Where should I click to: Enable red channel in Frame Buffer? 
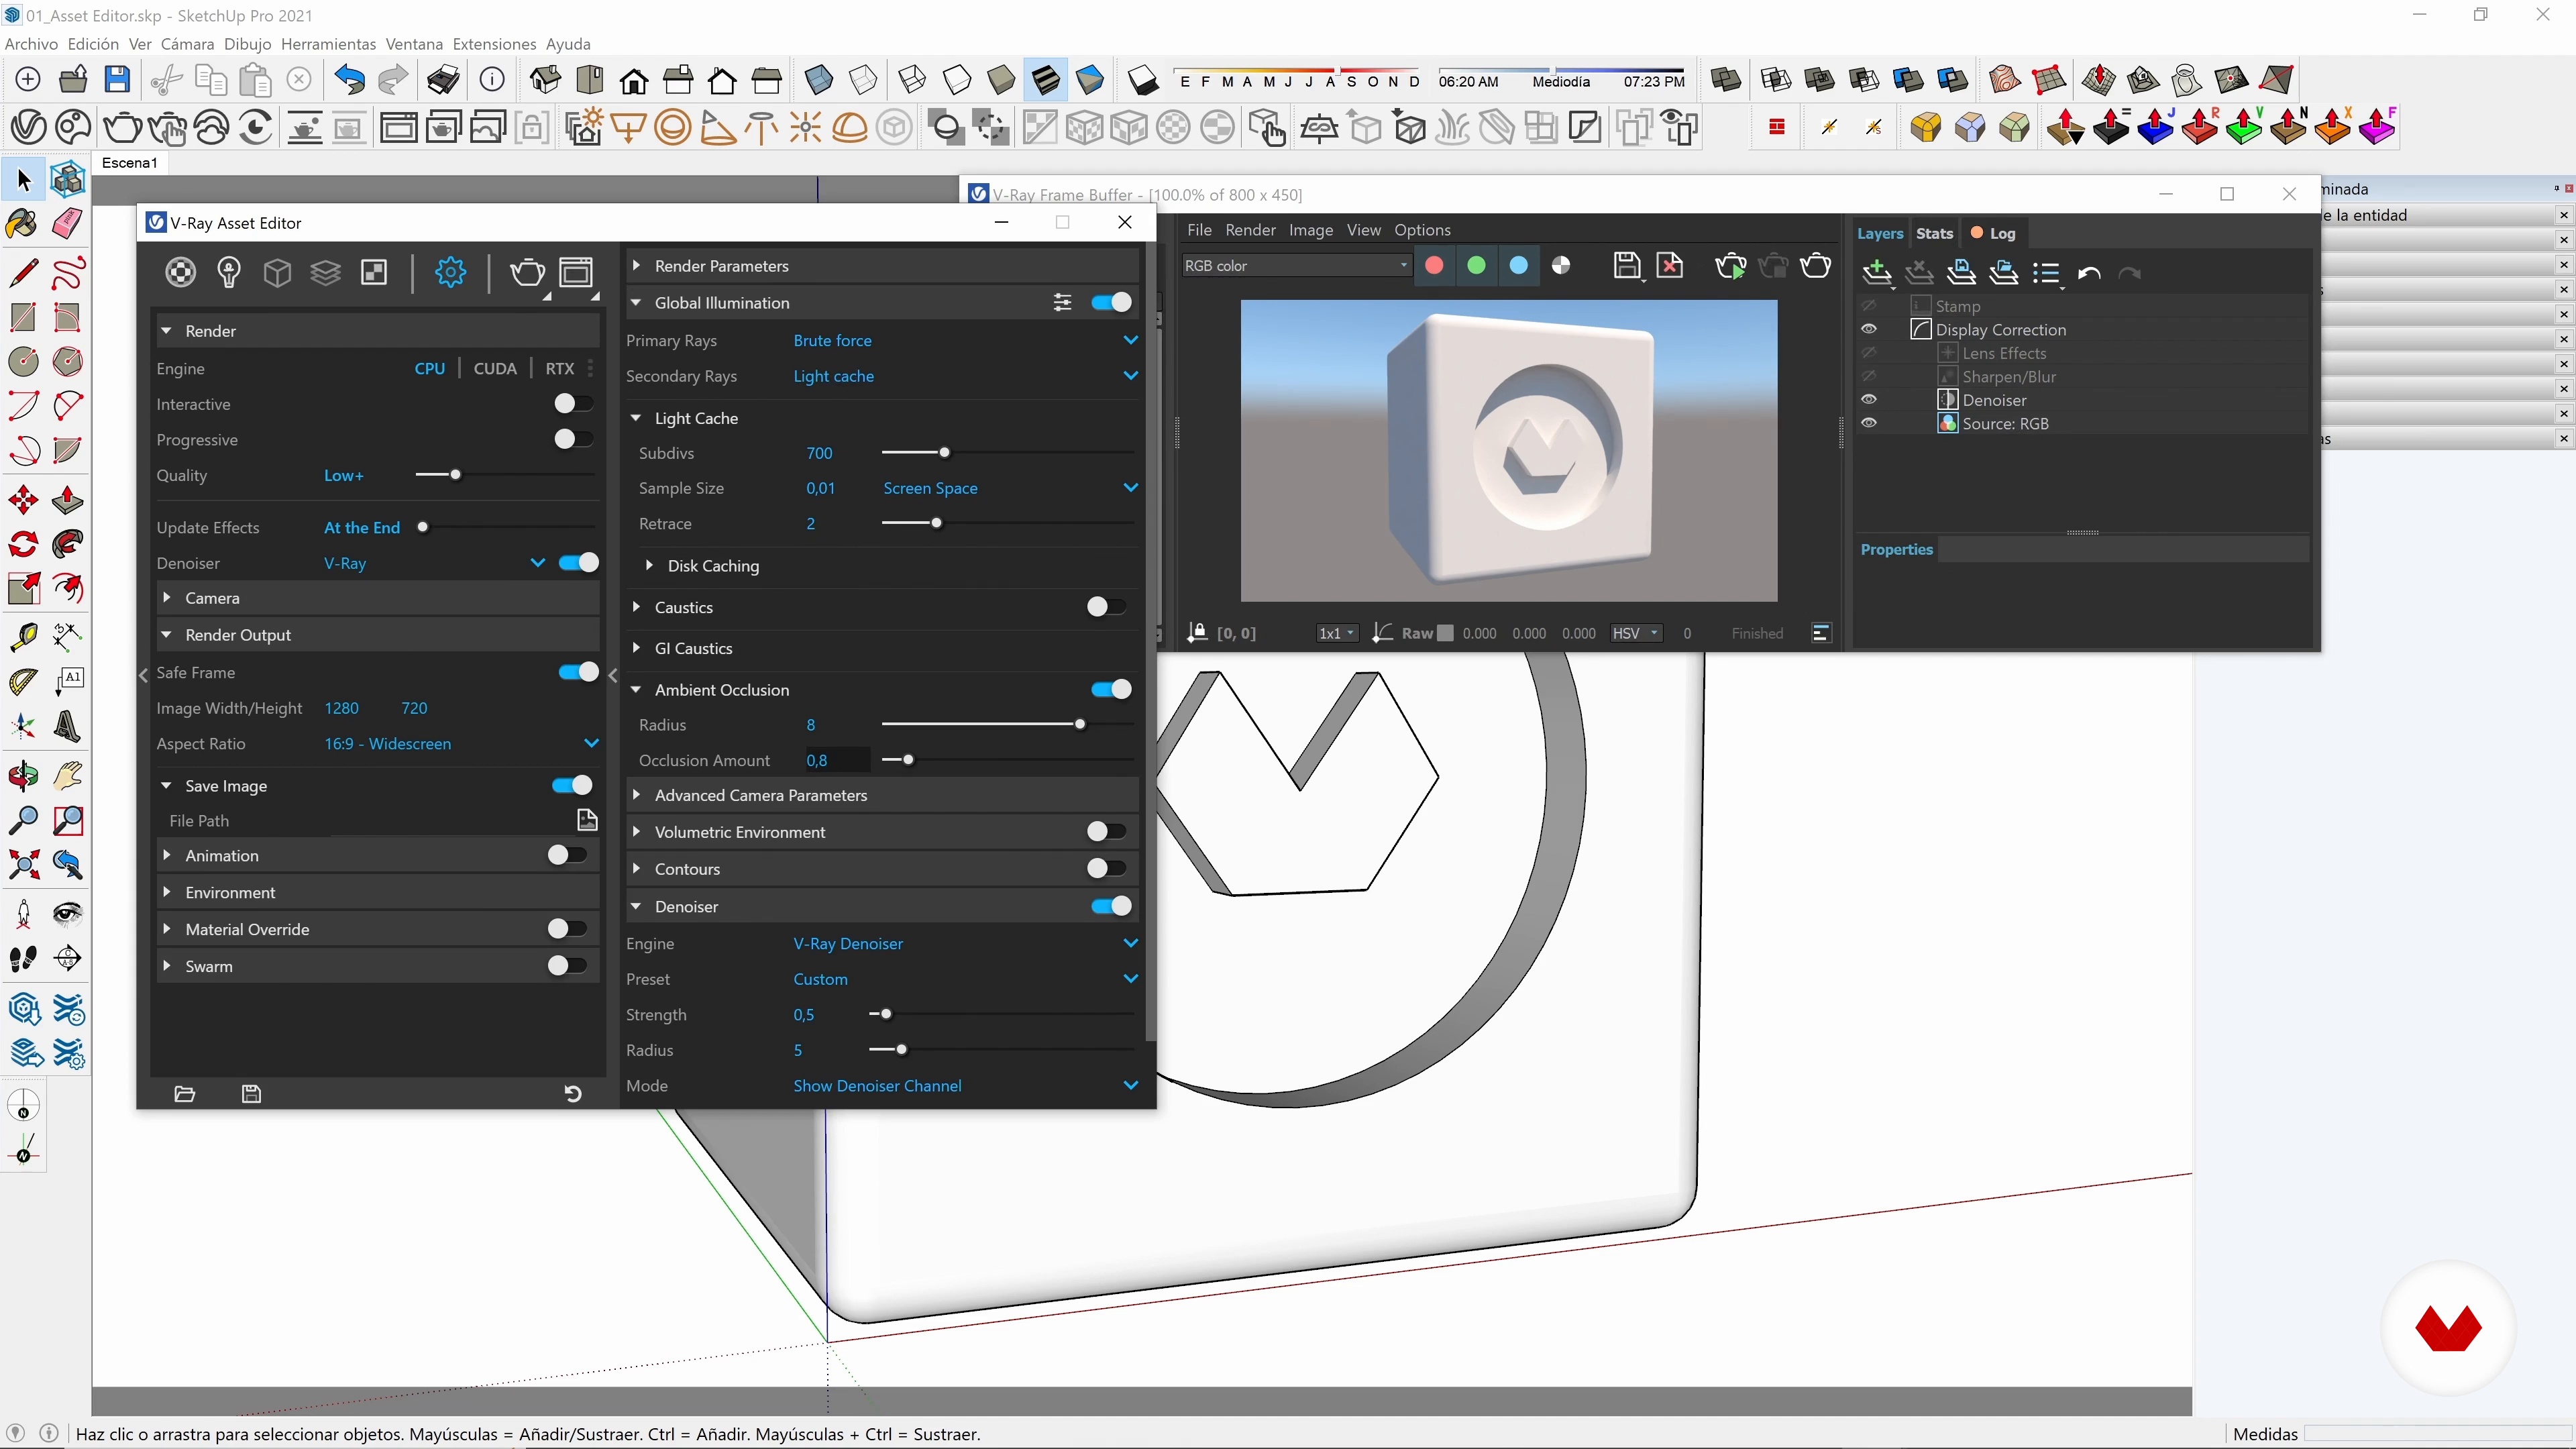1434,265
